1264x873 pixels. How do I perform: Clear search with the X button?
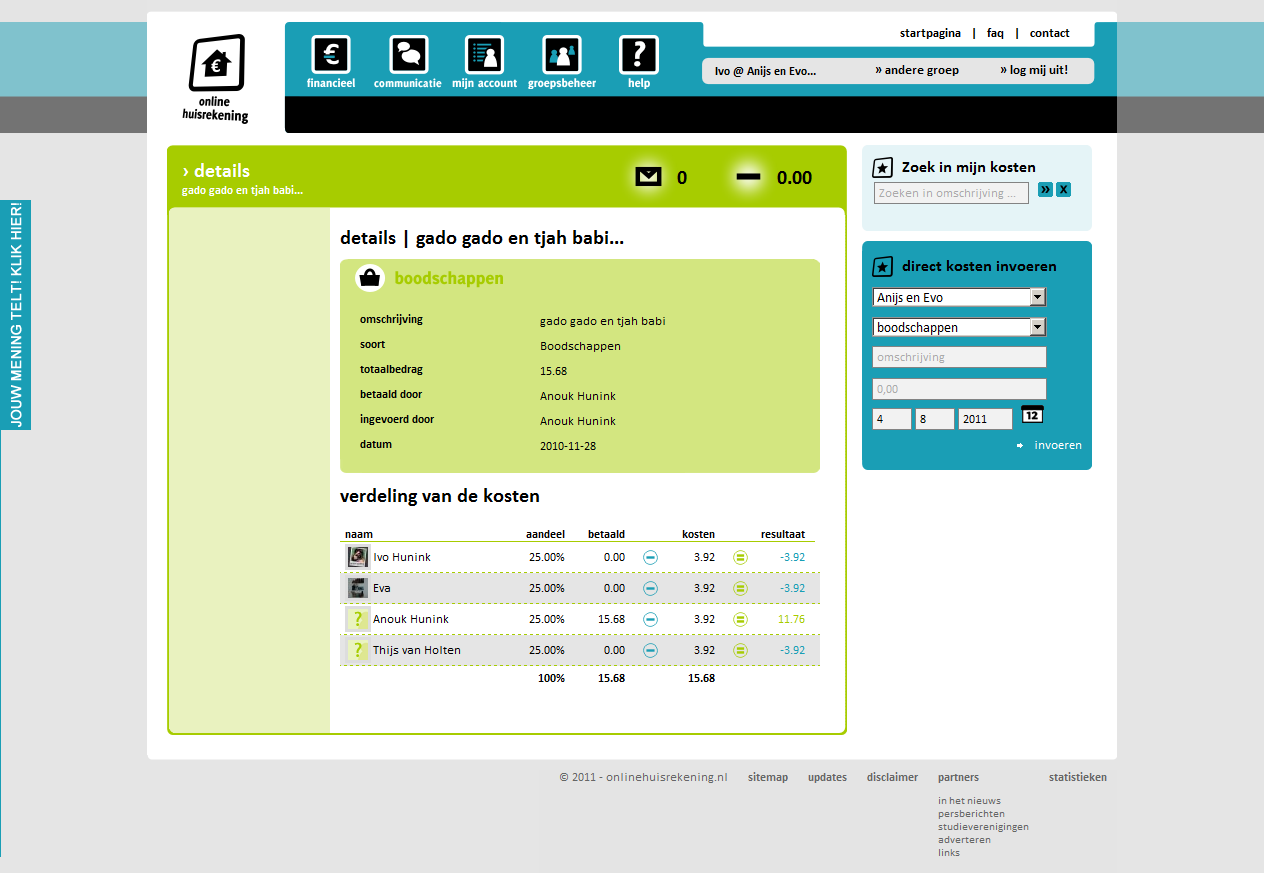(1063, 190)
